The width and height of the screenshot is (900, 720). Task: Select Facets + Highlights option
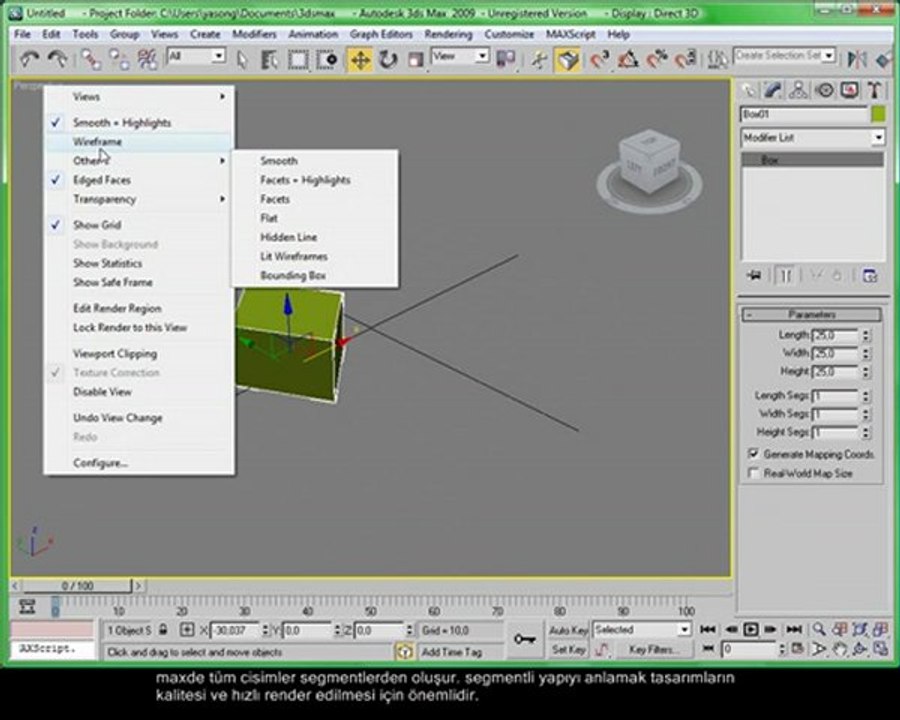point(315,180)
